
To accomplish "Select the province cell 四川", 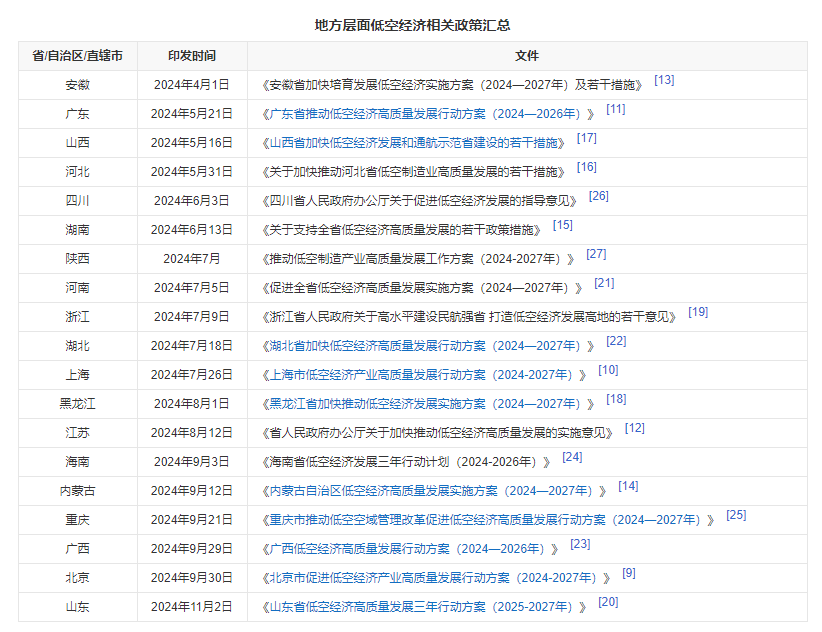I will click(78, 201).
